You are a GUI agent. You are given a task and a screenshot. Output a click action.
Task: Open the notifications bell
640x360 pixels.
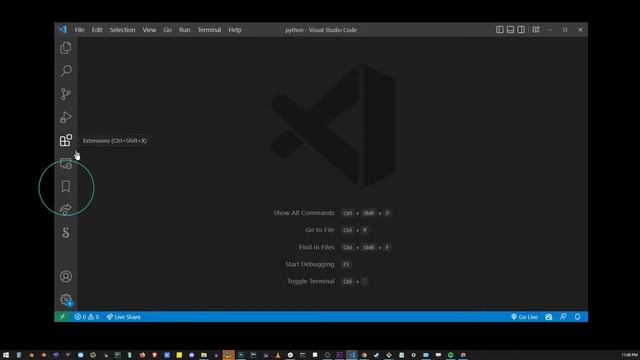[x=578, y=317]
